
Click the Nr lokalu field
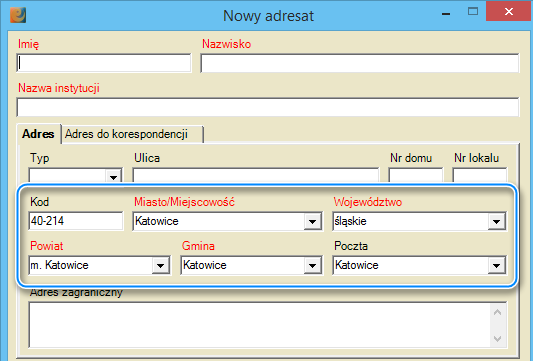pos(479,176)
